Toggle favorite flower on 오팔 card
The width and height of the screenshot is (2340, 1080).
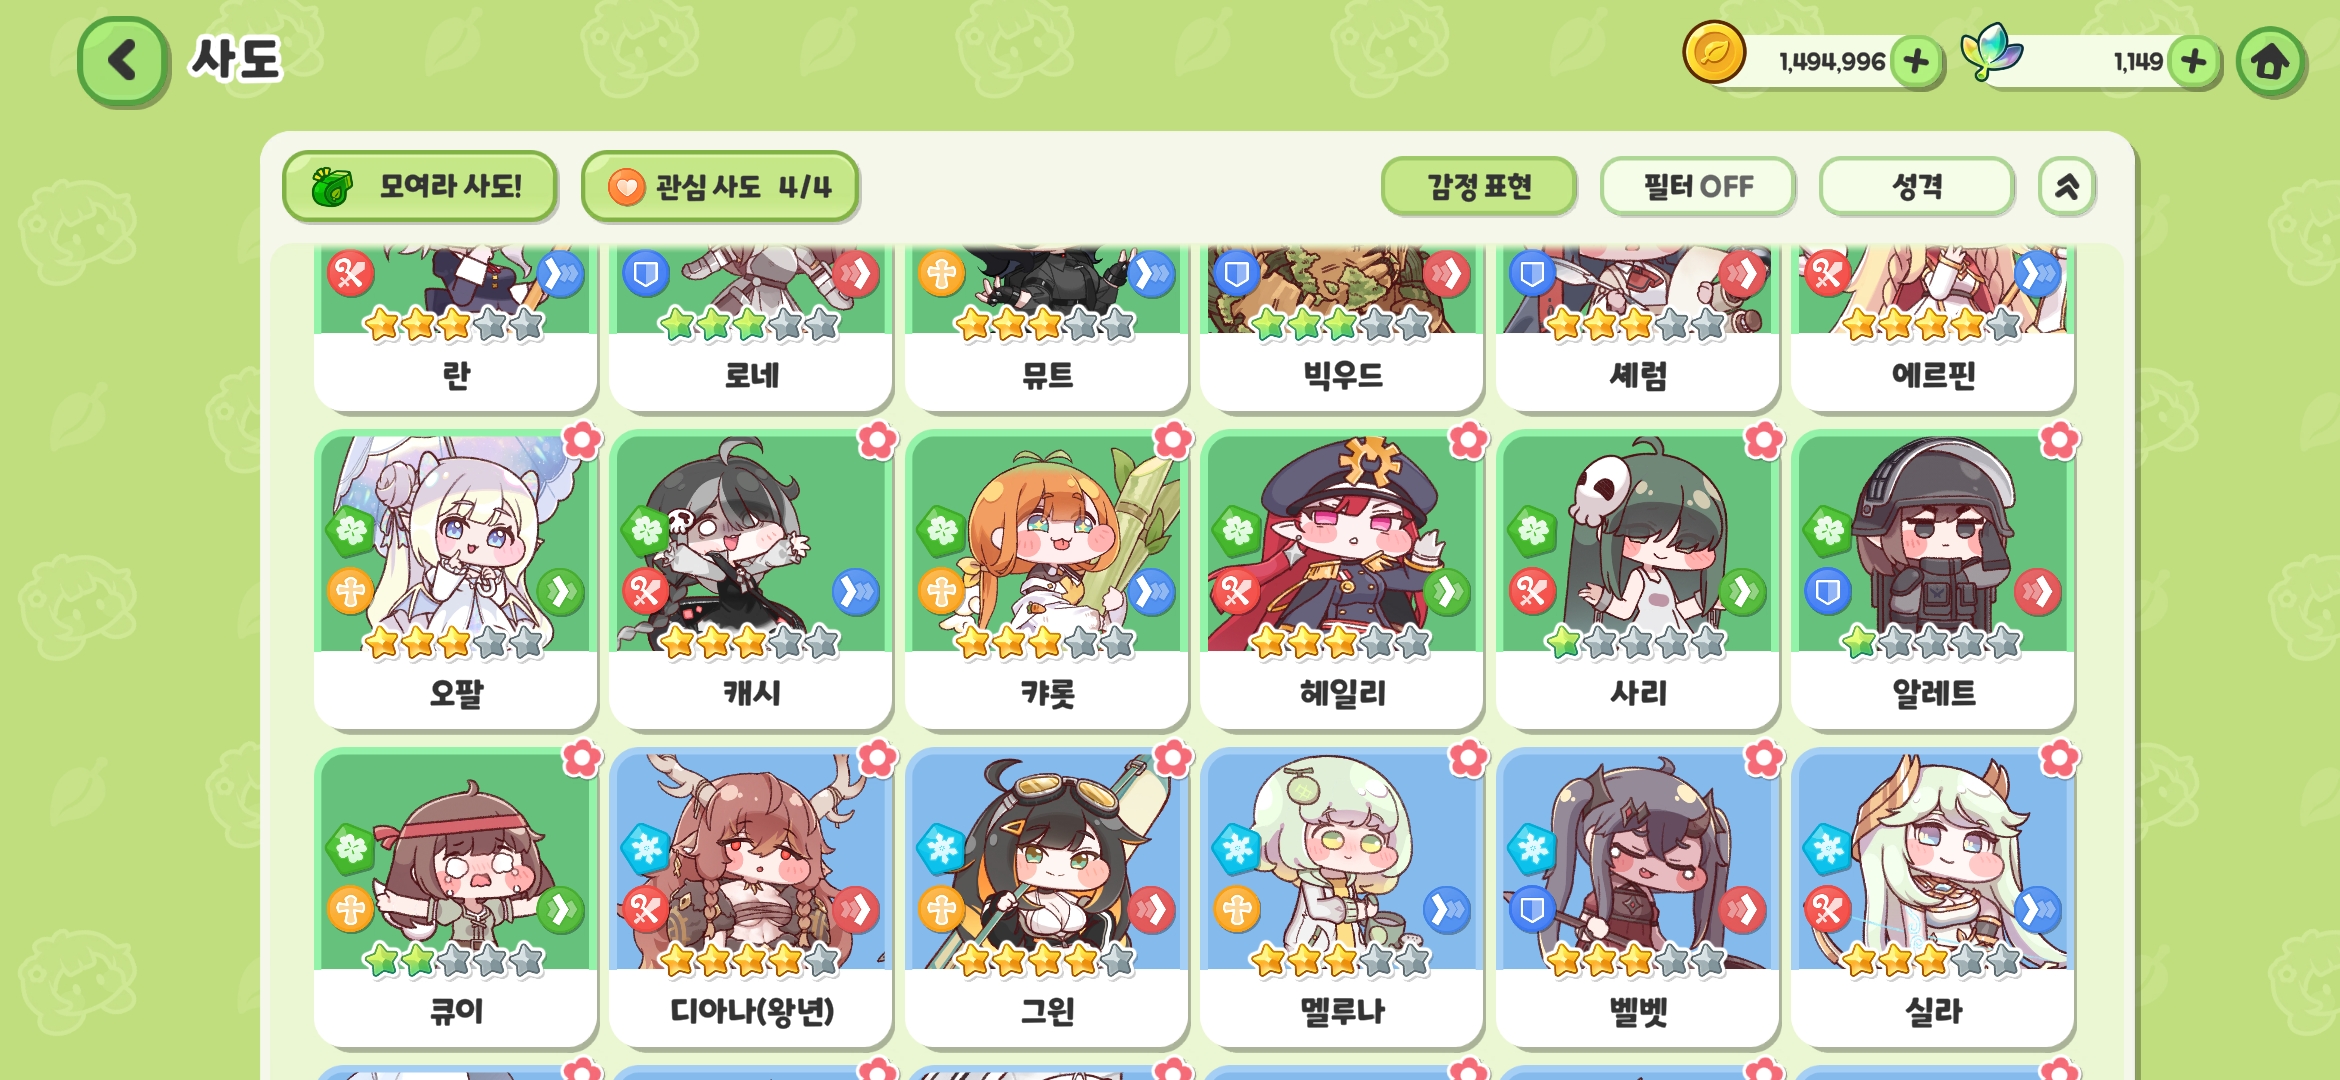581,441
